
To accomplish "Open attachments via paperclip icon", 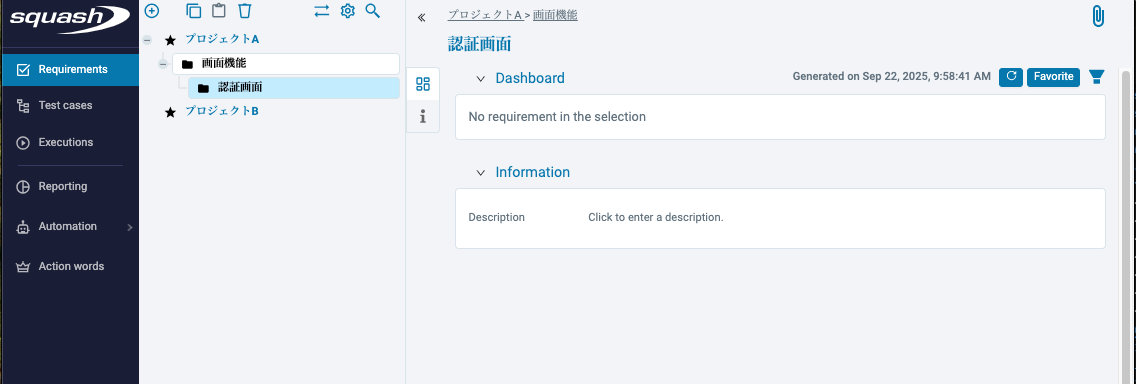I will [1098, 16].
